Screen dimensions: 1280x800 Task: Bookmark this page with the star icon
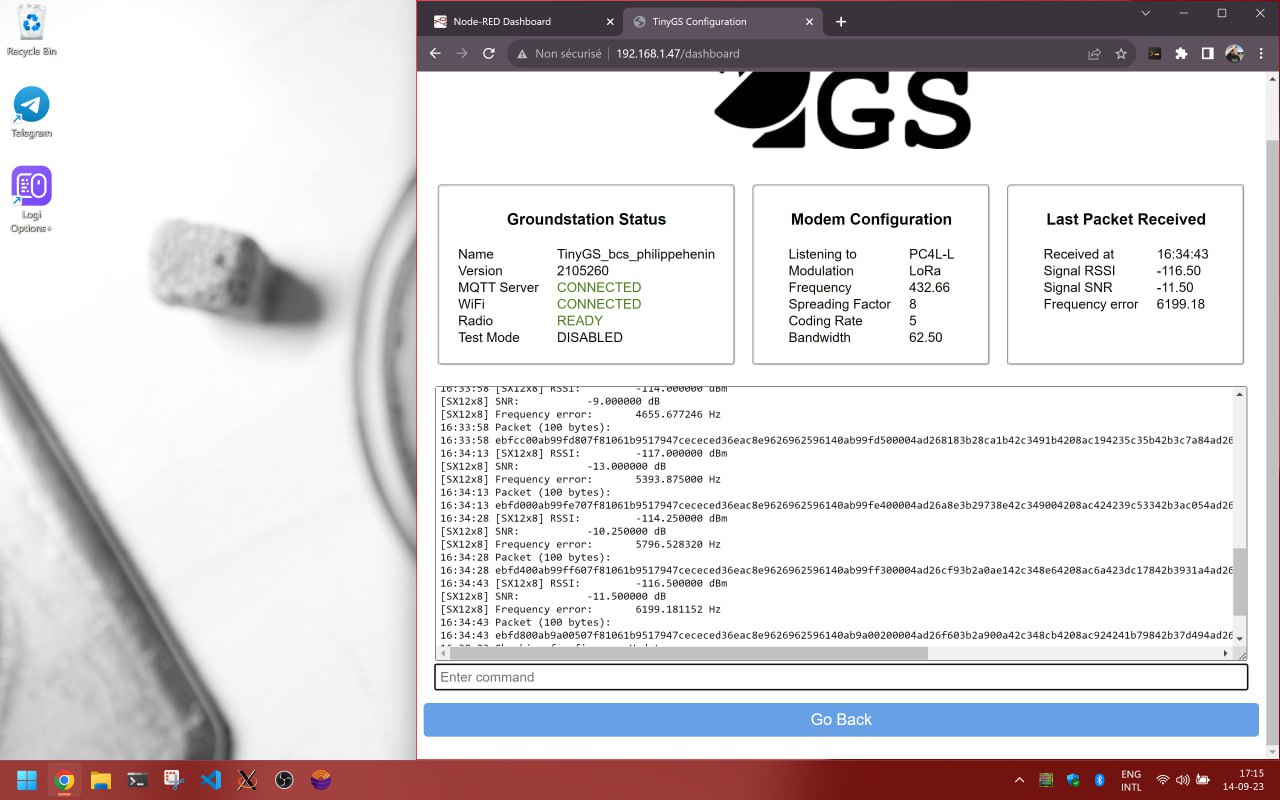tap(1121, 54)
